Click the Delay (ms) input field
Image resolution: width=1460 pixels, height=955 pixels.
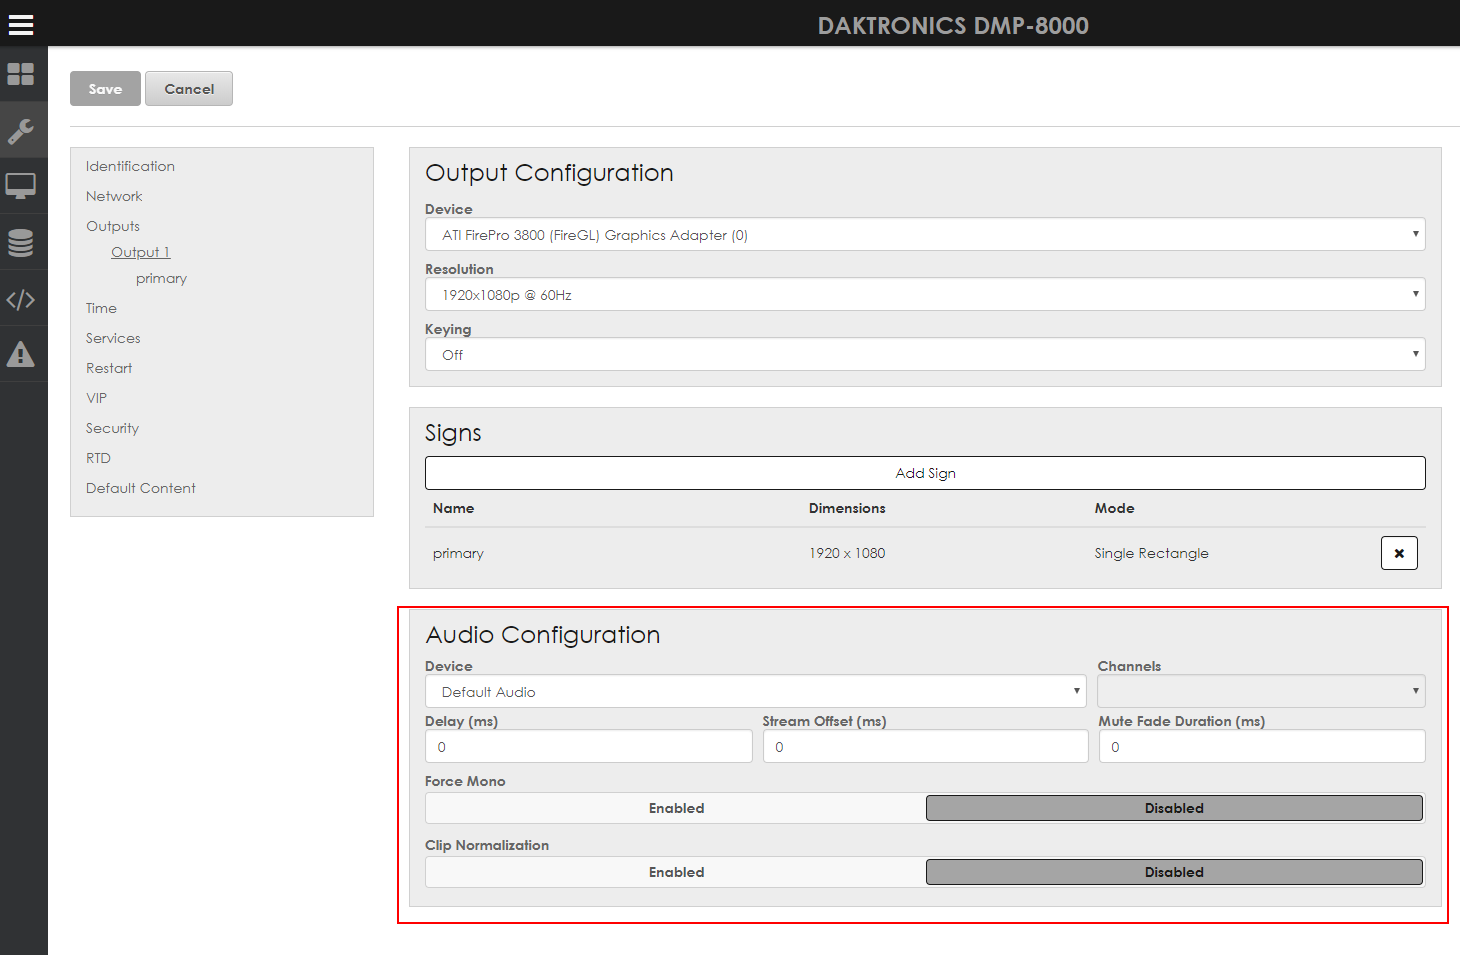click(589, 747)
